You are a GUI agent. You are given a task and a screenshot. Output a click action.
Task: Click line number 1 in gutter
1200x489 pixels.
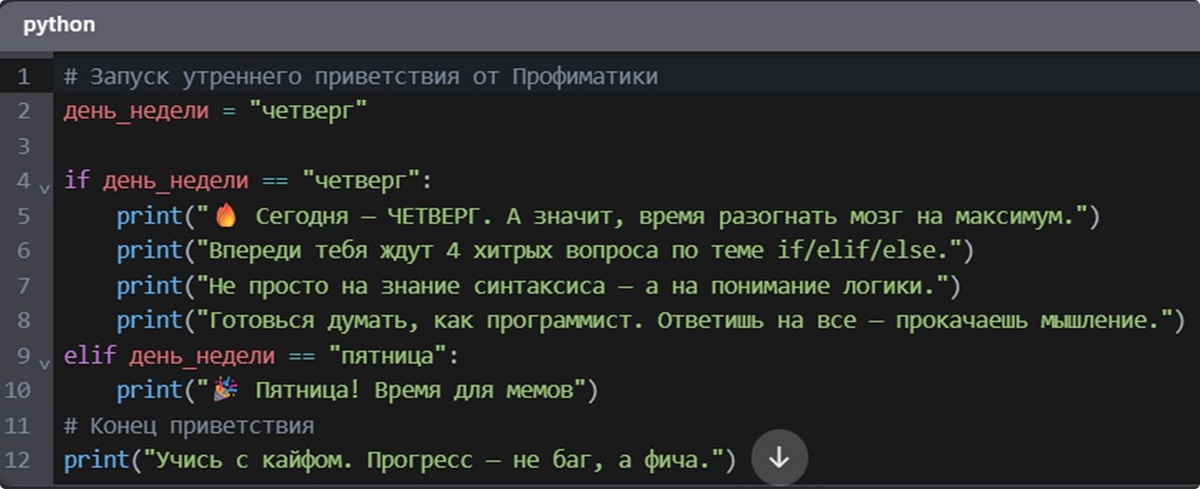click(23, 77)
